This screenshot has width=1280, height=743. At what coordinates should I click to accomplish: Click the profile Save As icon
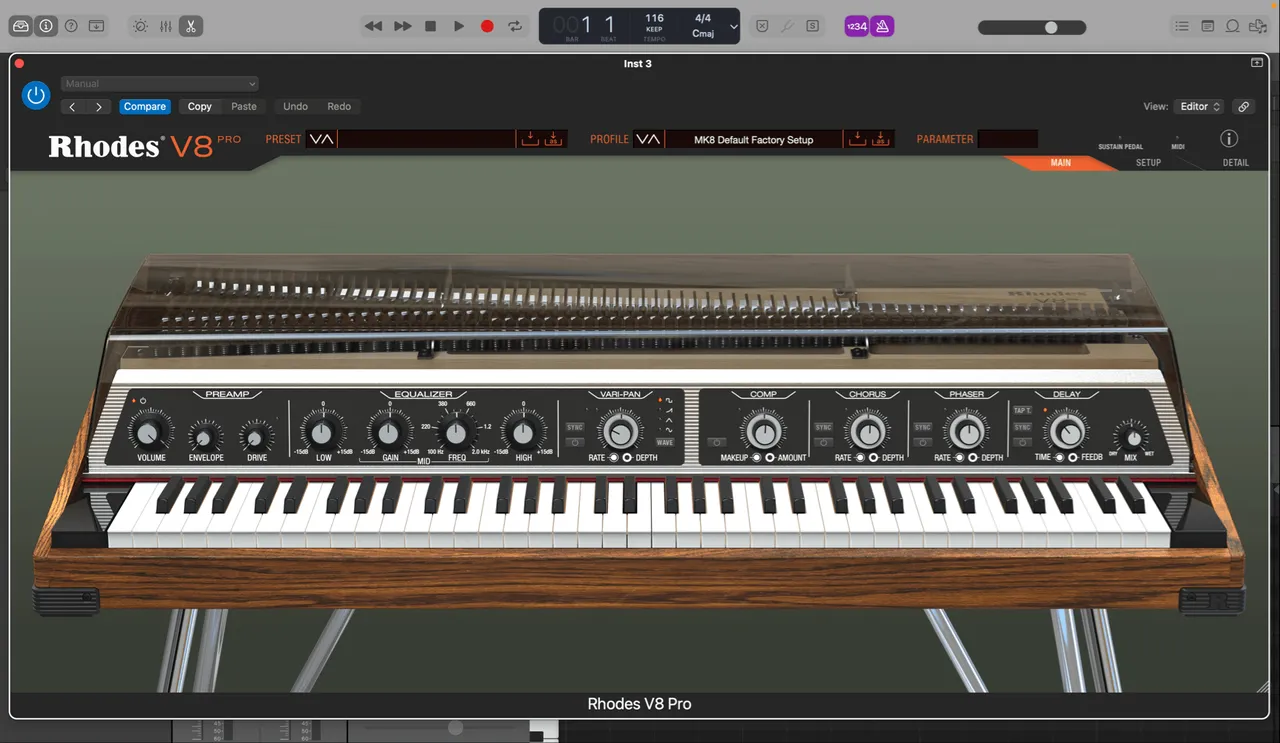(x=881, y=139)
